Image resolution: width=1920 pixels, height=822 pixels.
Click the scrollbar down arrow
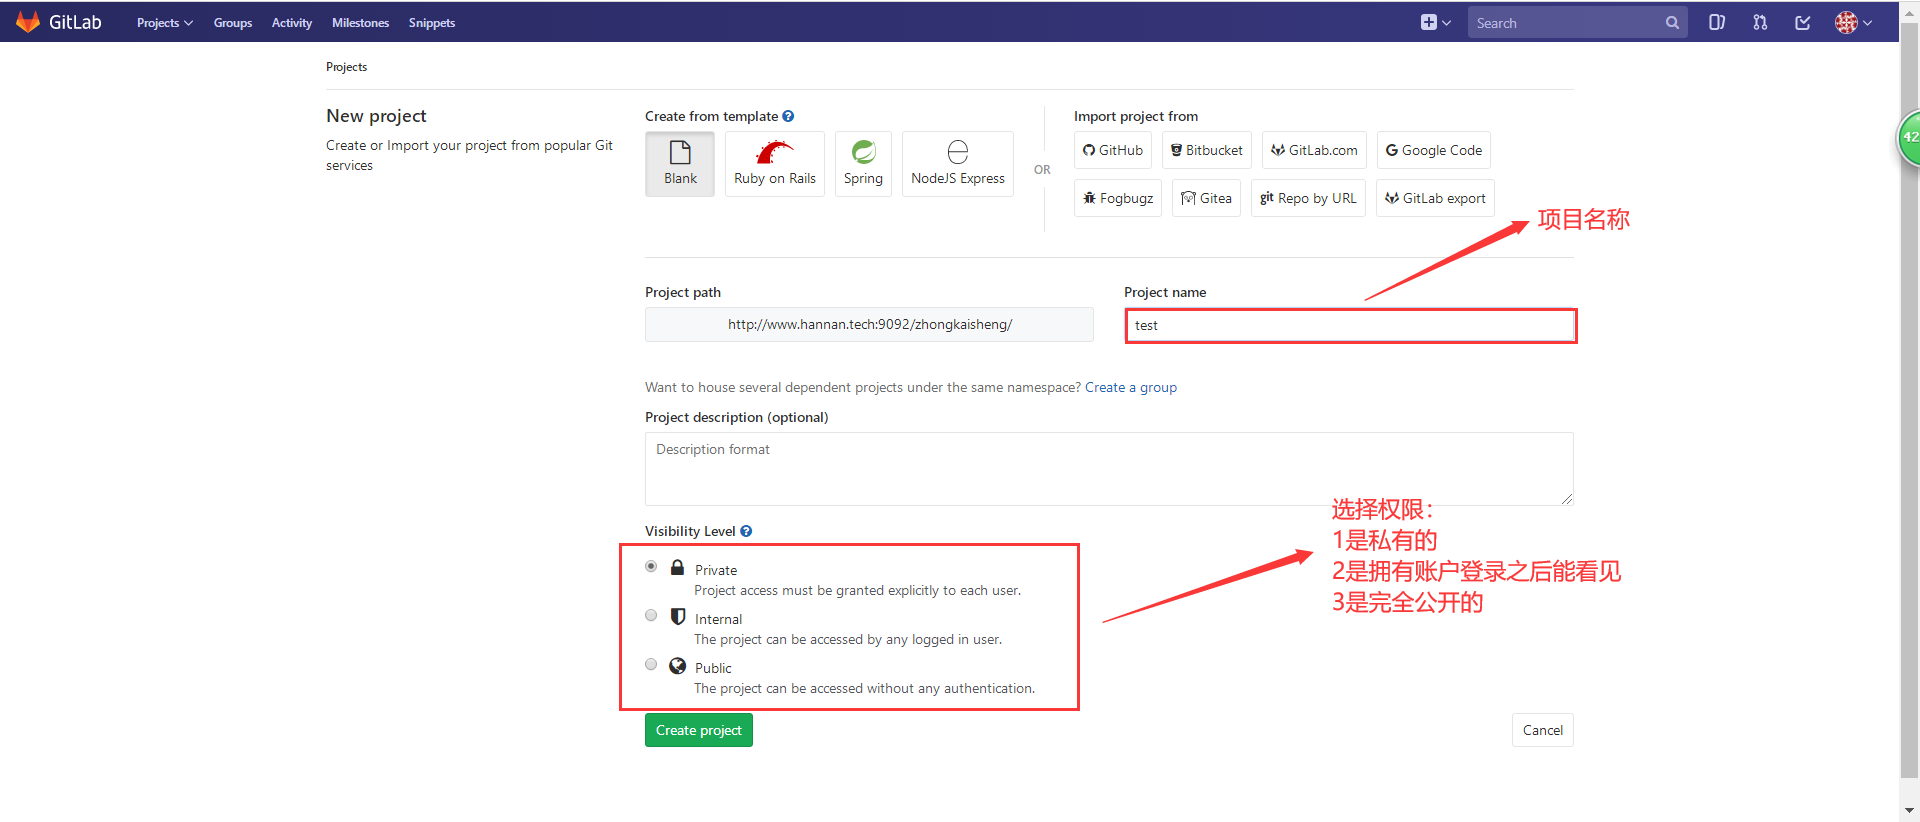(1909, 810)
